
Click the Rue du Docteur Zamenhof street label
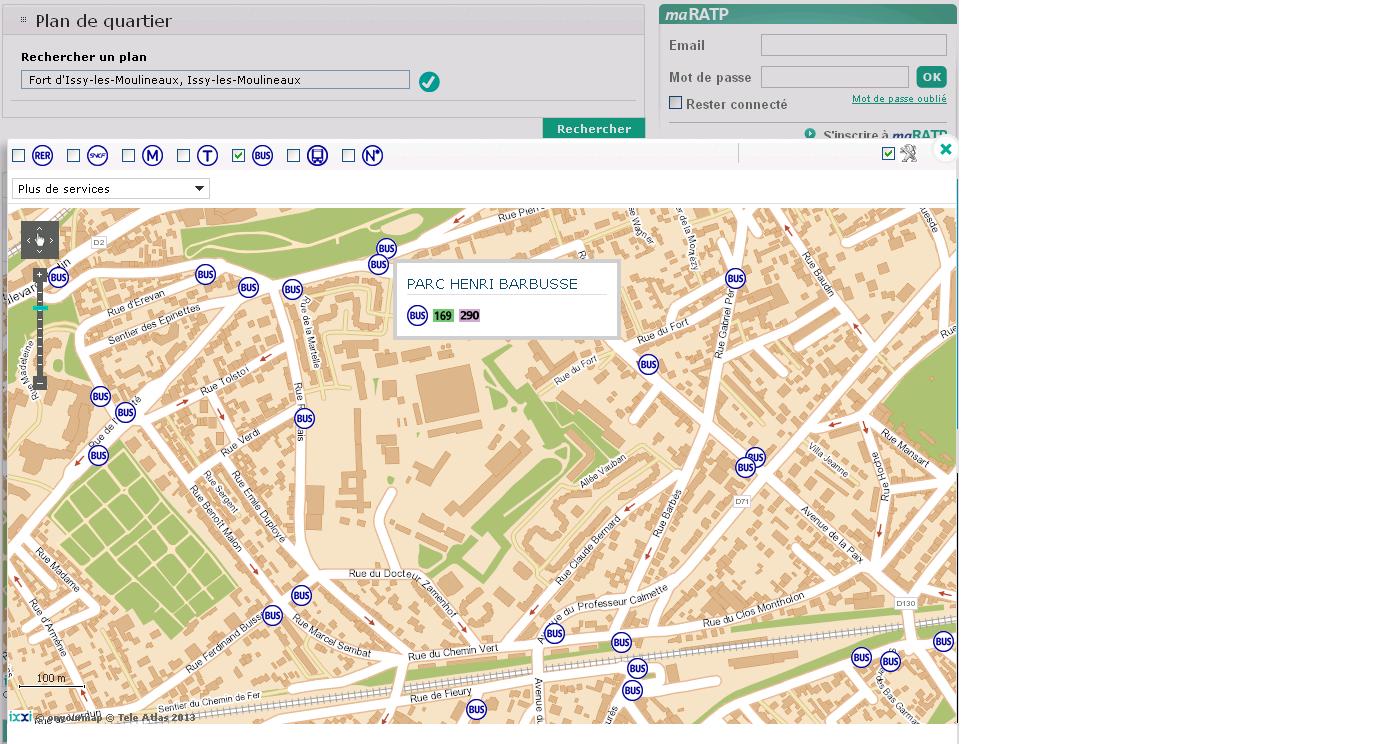(403, 593)
